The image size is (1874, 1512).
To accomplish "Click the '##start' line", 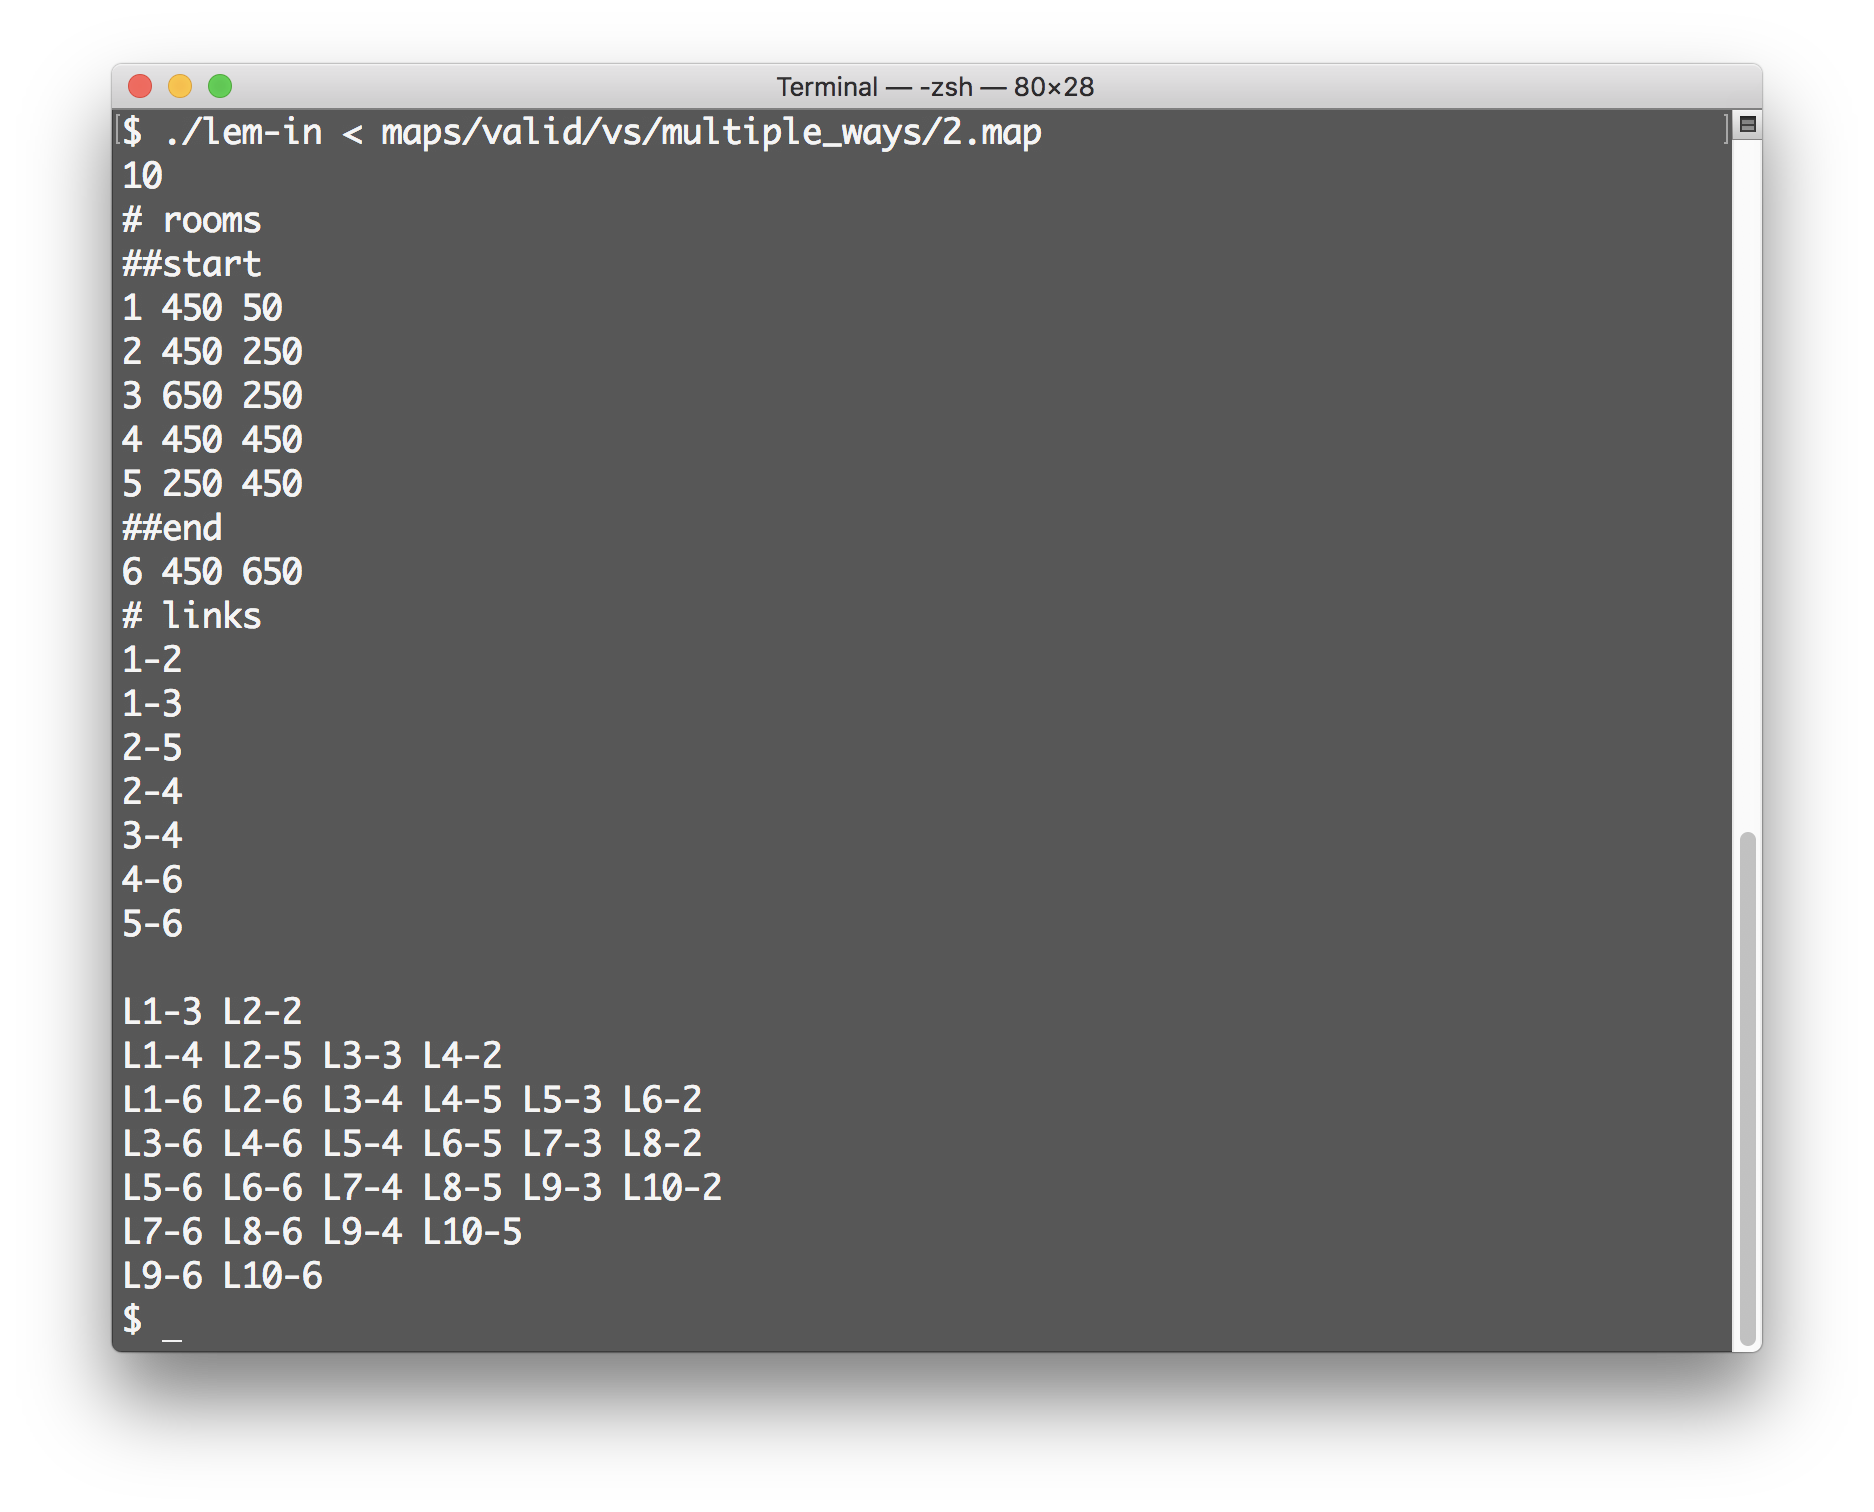I will (191, 264).
